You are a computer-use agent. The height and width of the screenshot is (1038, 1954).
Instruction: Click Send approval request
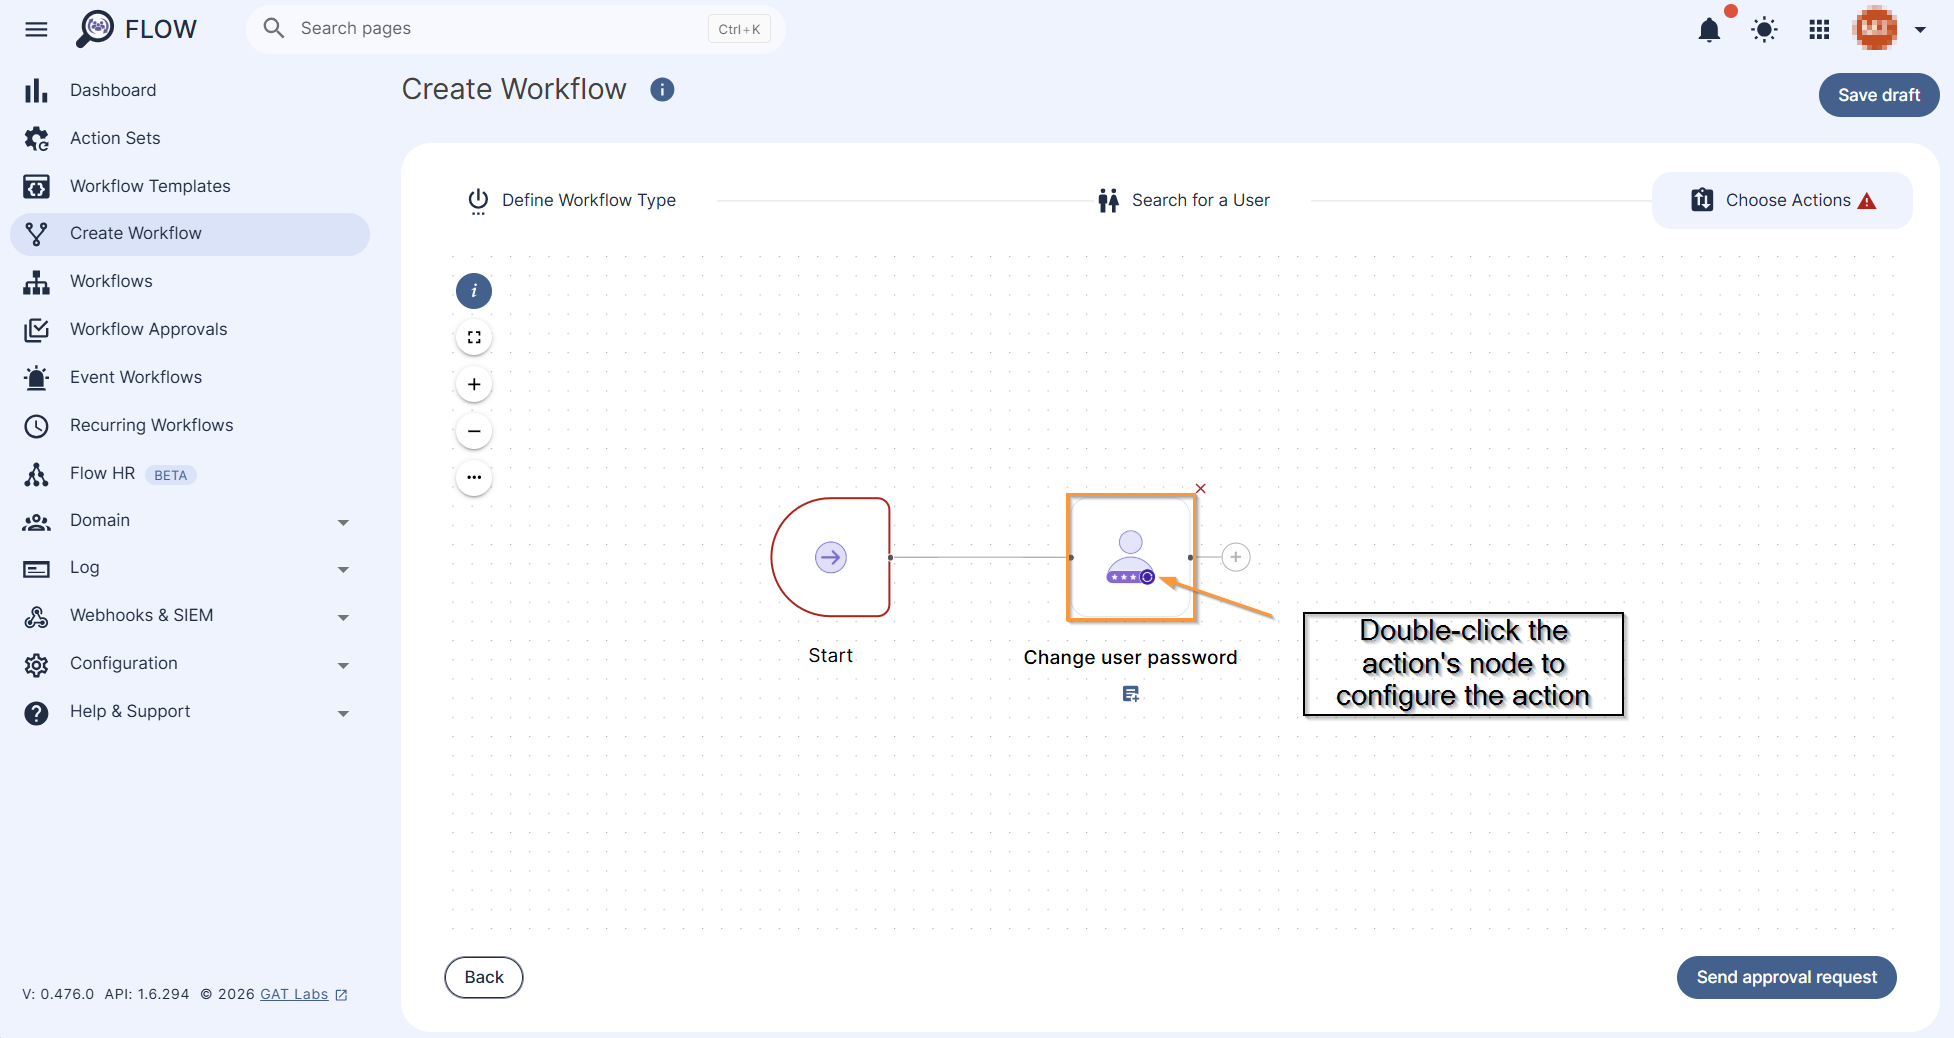(1786, 977)
